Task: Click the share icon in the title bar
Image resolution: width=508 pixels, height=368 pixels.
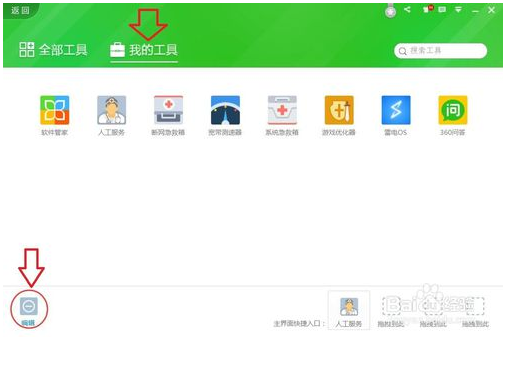Action: coord(407,9)
